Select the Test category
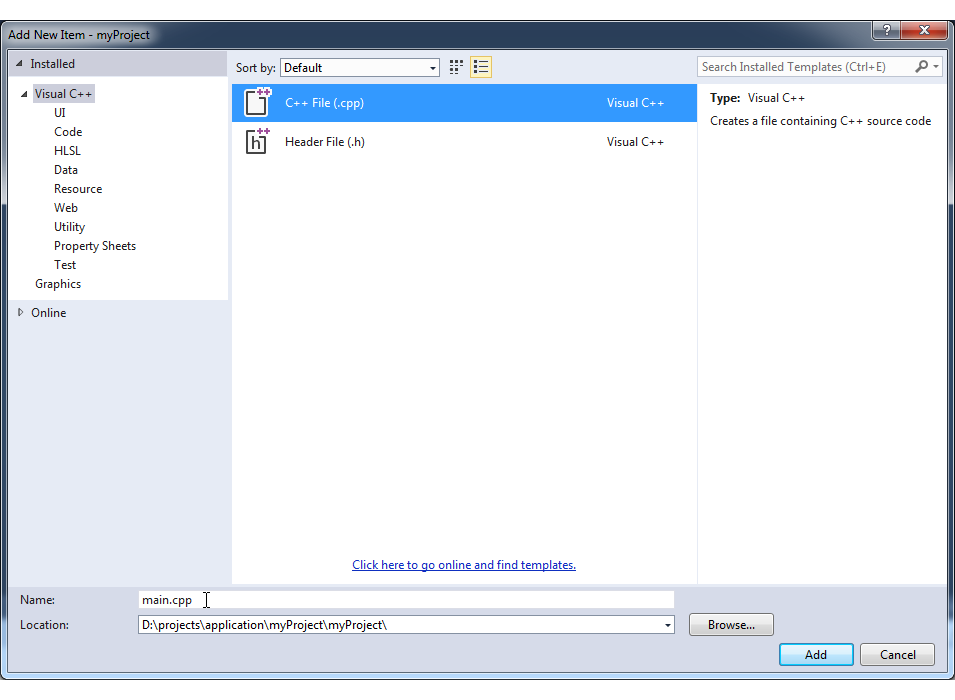The image size is (955, 700). coord(65,265)
